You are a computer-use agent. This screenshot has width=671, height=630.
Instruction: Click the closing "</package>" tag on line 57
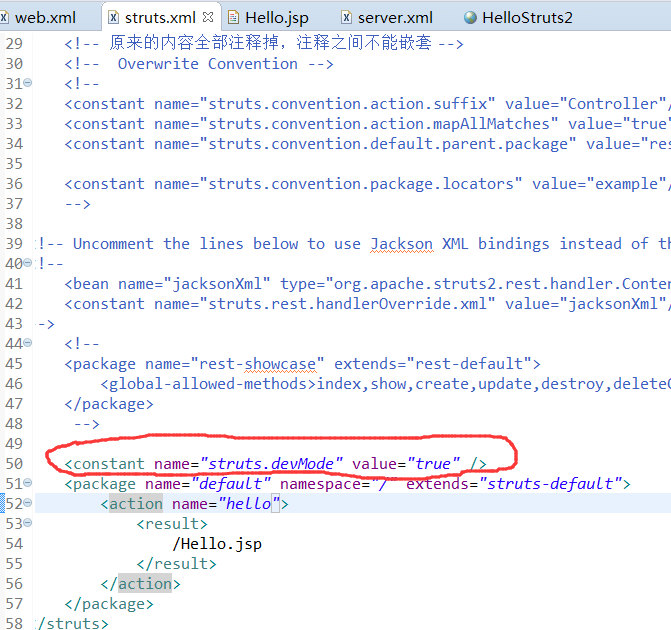point(109,604)
